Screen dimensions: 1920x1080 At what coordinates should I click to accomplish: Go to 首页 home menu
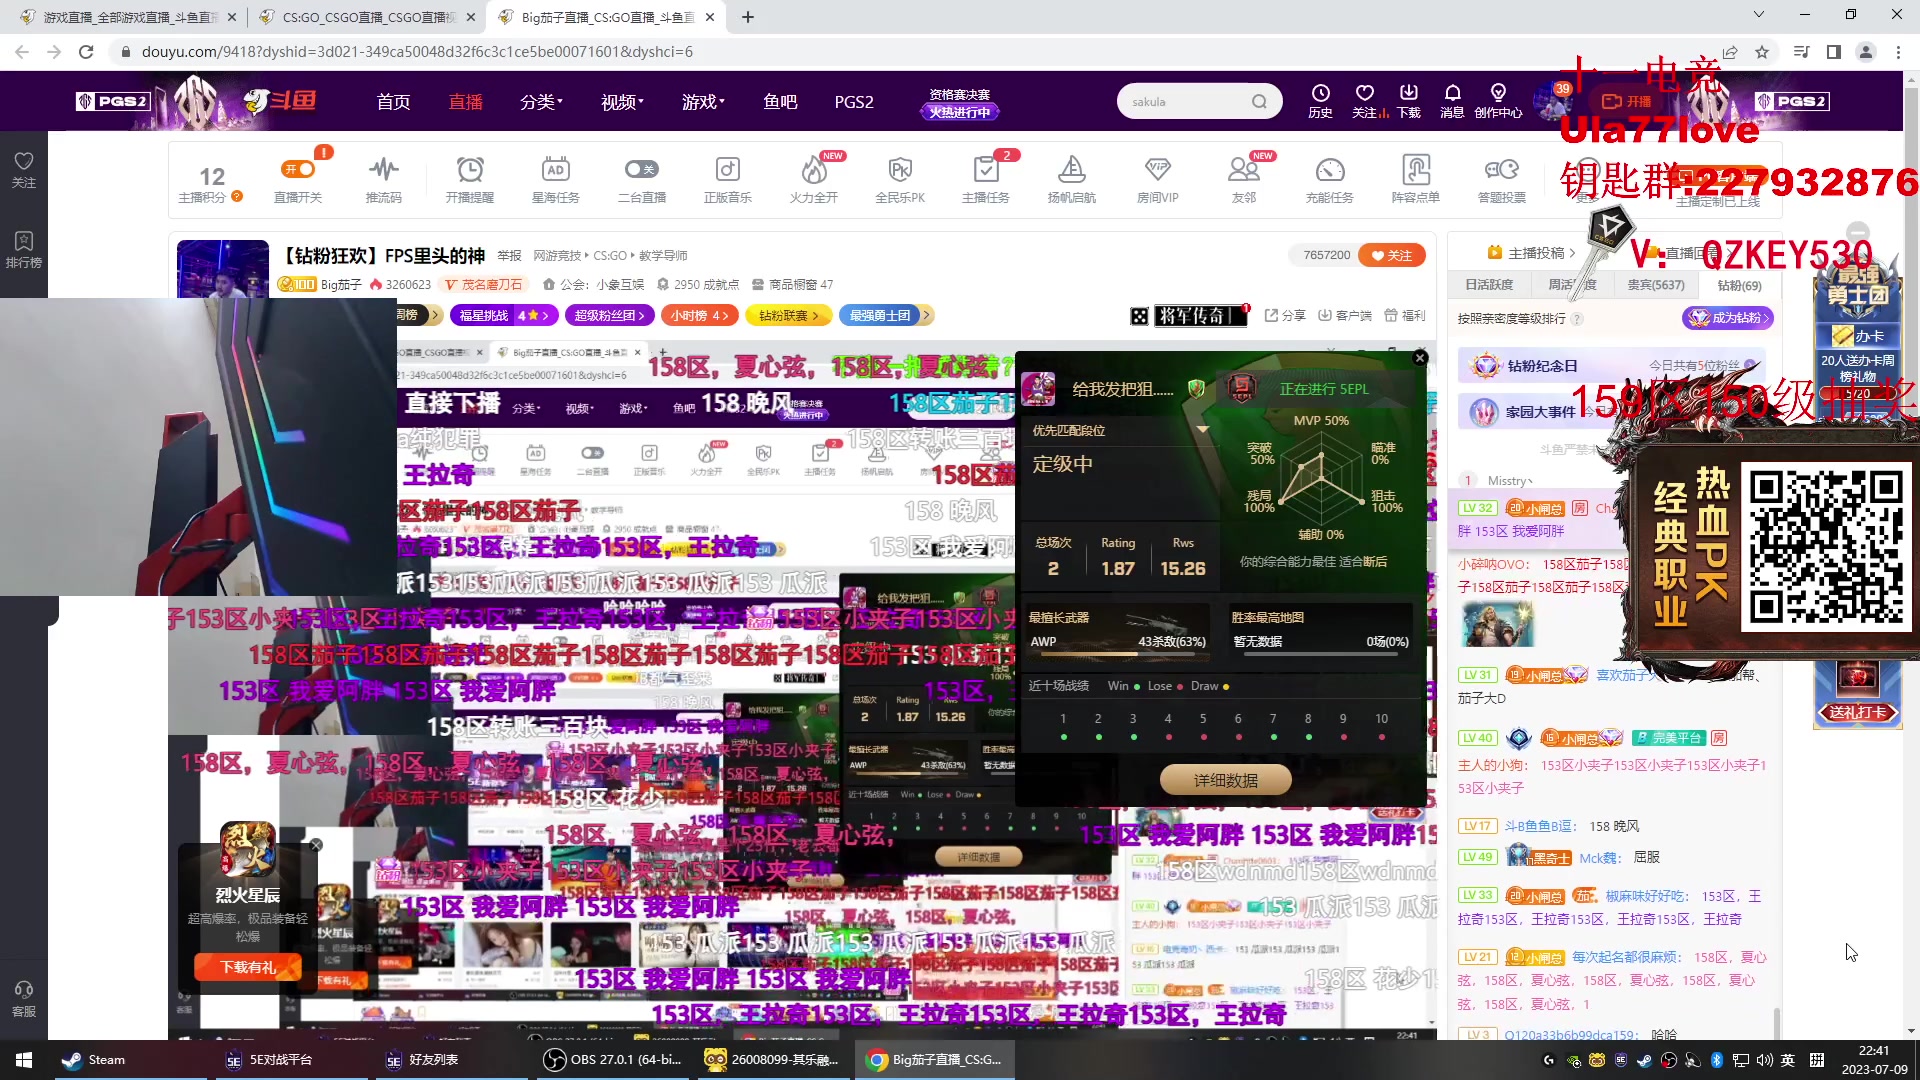[x=393, y=101]
